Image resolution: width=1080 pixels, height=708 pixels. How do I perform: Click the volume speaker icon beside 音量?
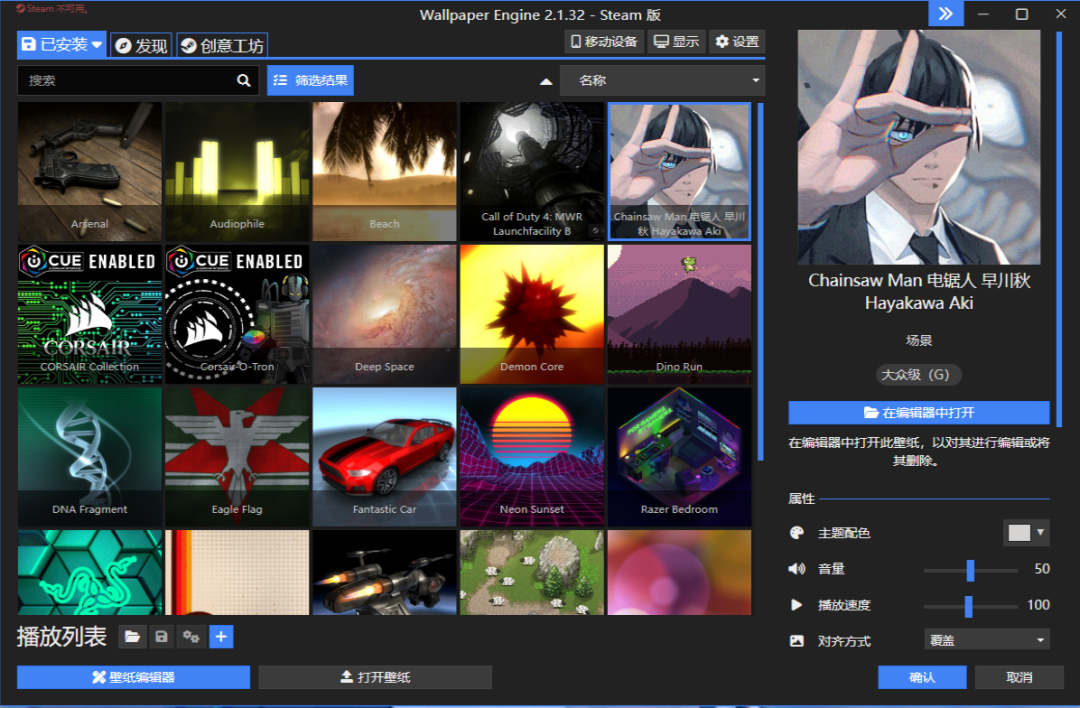798,569
